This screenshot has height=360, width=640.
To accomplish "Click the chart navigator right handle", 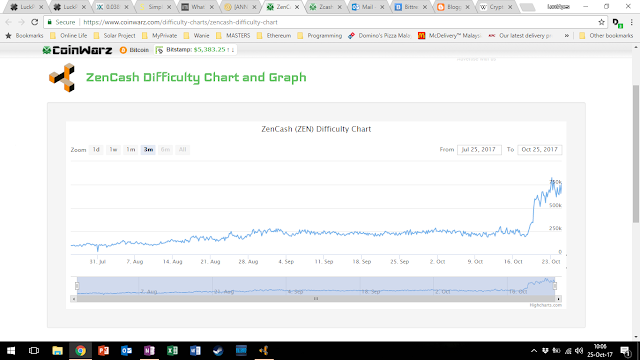I will 555,286.
